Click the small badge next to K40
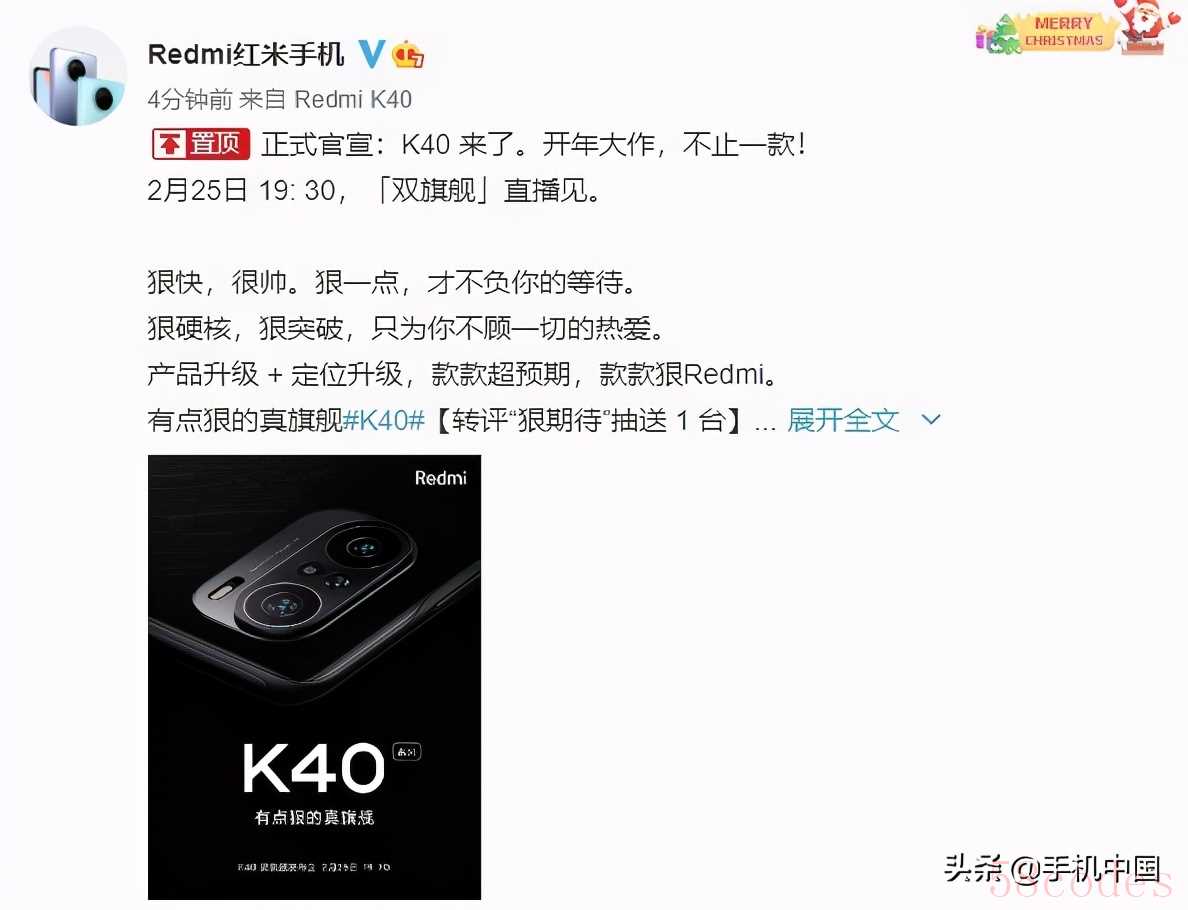This screenshot has height=910, width=1188. tap(407, 752)
